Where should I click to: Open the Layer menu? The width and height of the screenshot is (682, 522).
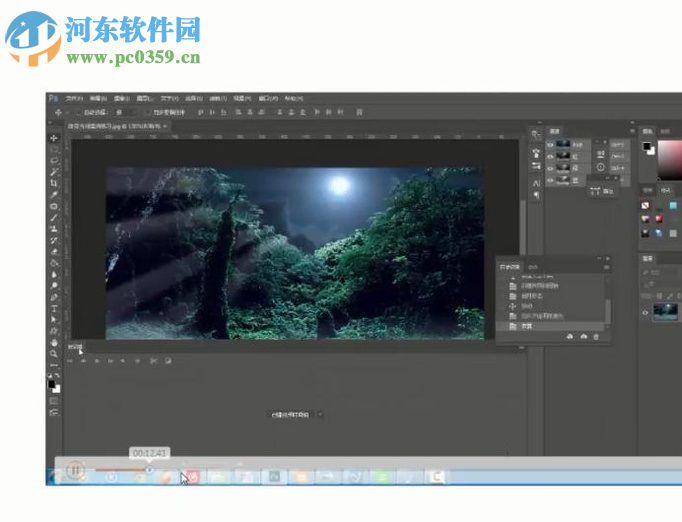point(145,99)
